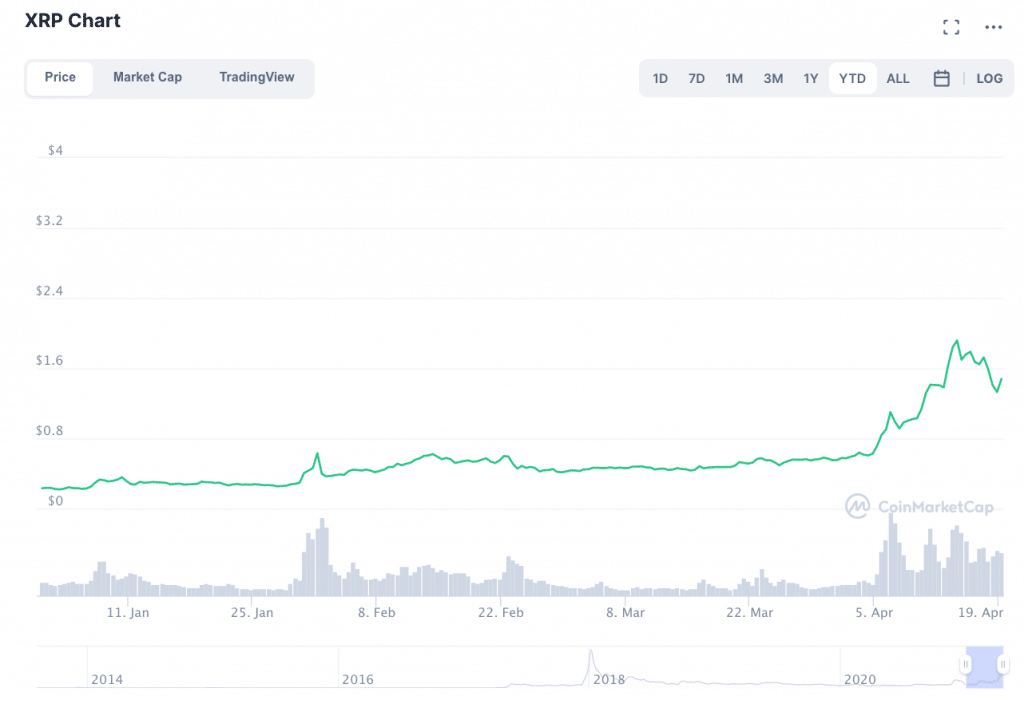Switch to the Market Cap tab
Viewport: 1024px width, 704px height.
pos(147,77)
